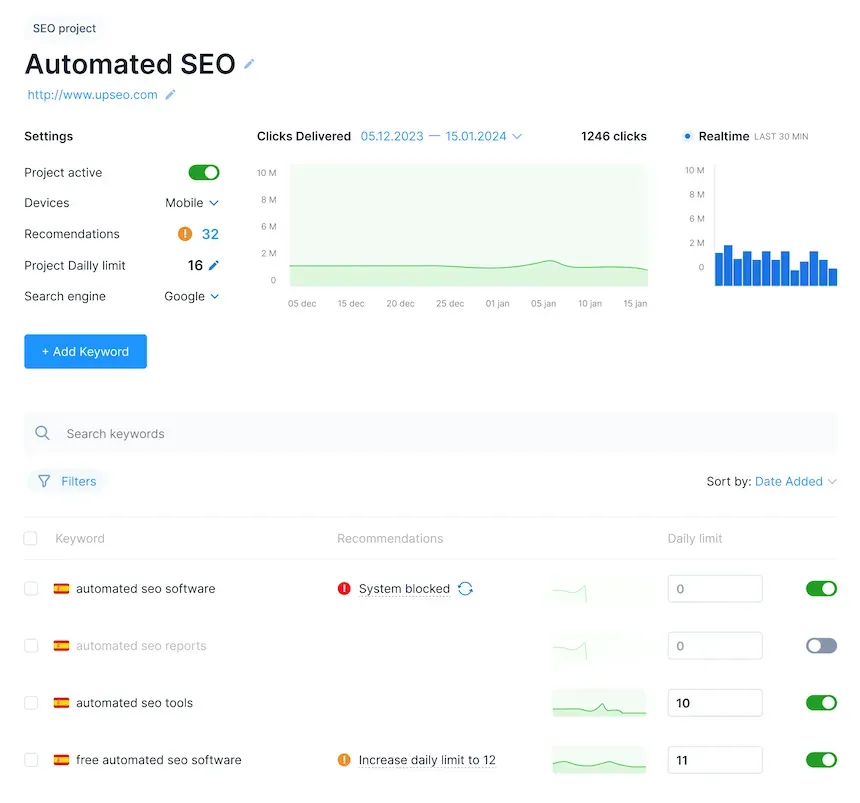Viewport: 860px width, 803px height.
Task: Click inside the Search keywords input field
Action: point(200,433)
